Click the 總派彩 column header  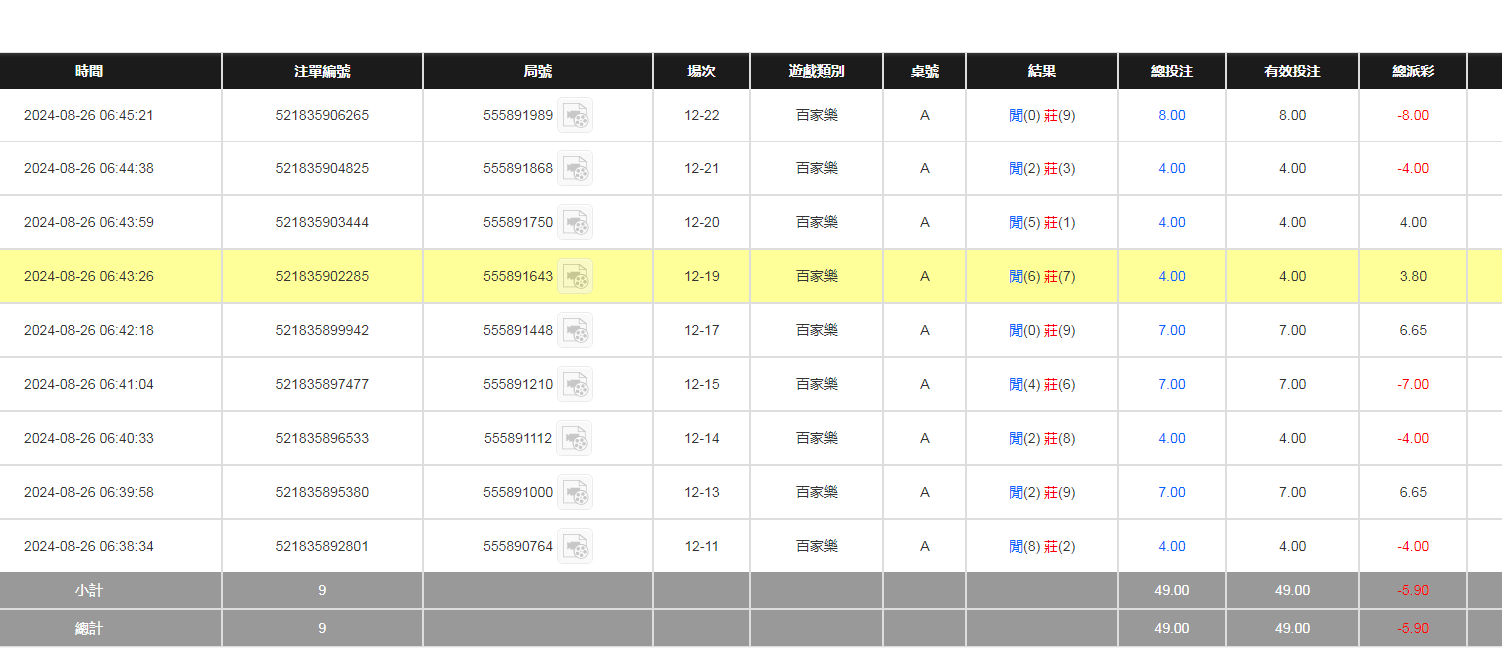(1412, 72)
